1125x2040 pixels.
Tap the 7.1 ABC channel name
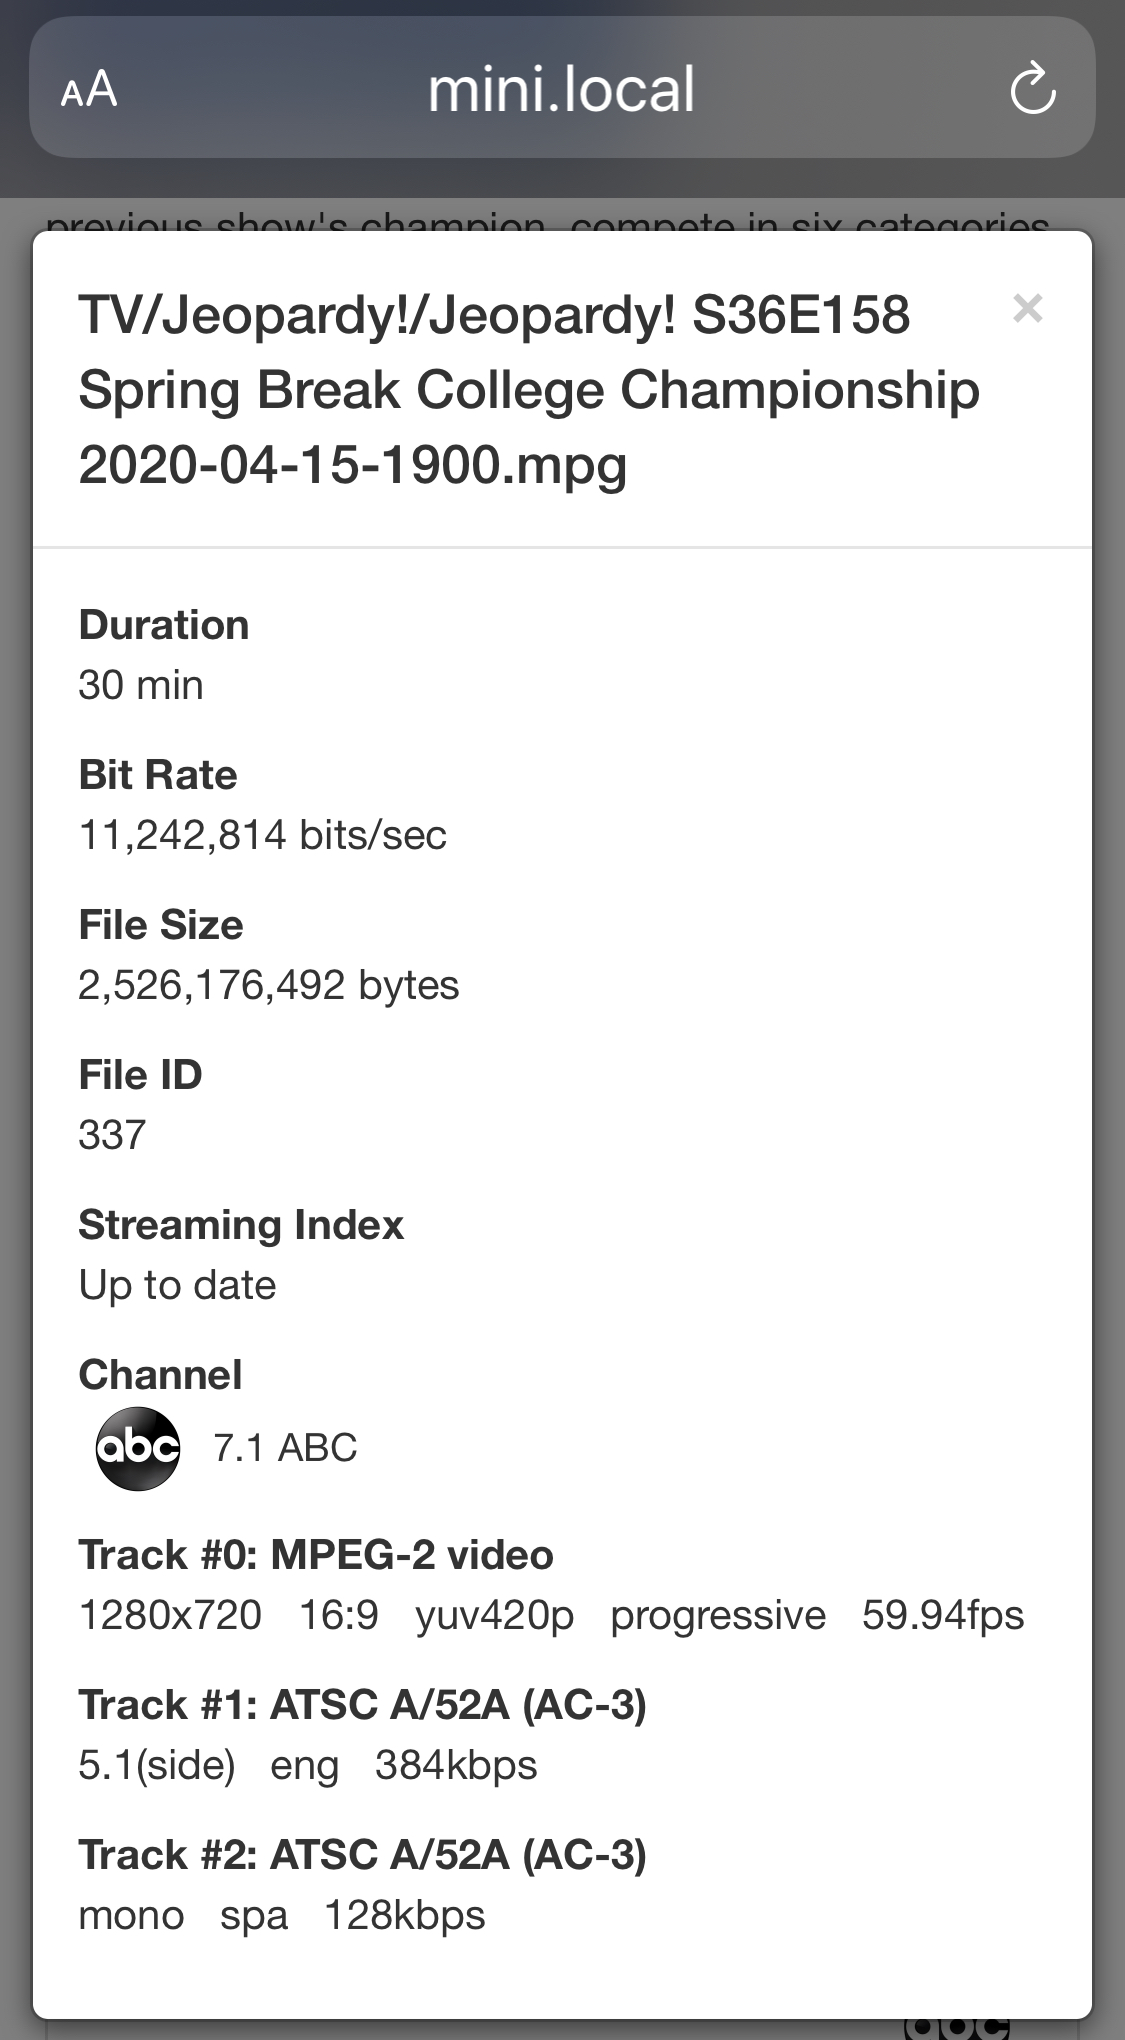(x=285, y=1448)
